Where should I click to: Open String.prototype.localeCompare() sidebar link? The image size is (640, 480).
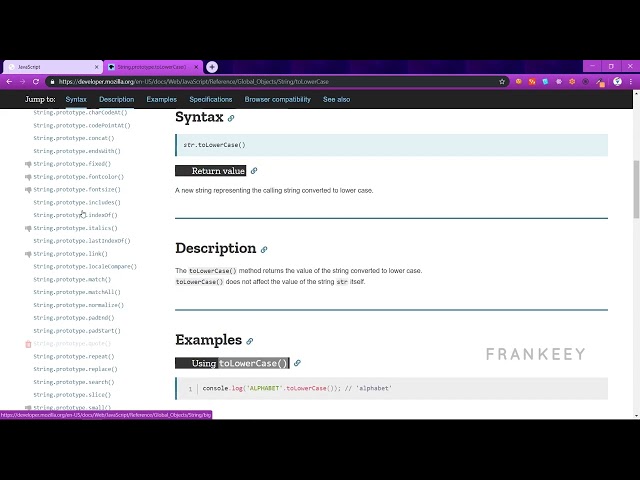tap(85, 267)
